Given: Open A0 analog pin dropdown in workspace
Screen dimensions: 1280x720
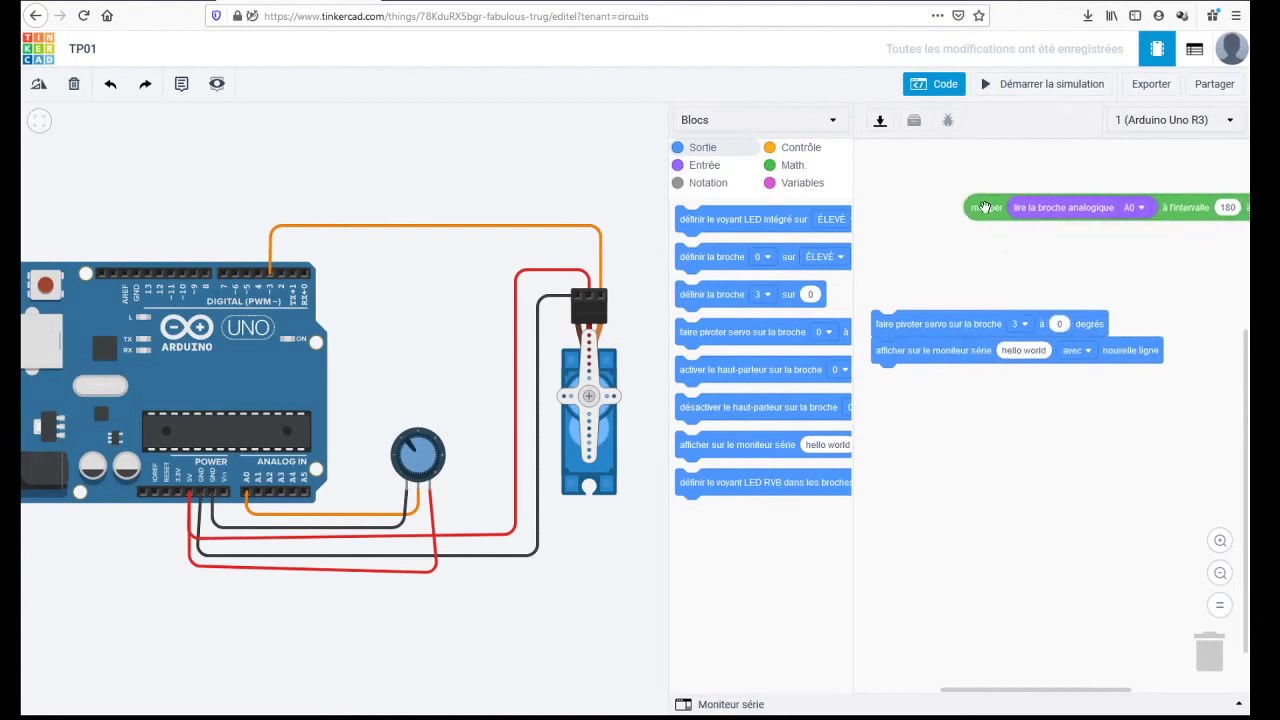Looking at the screenshot, I should pyautogui.click(x=1134, y=208).
